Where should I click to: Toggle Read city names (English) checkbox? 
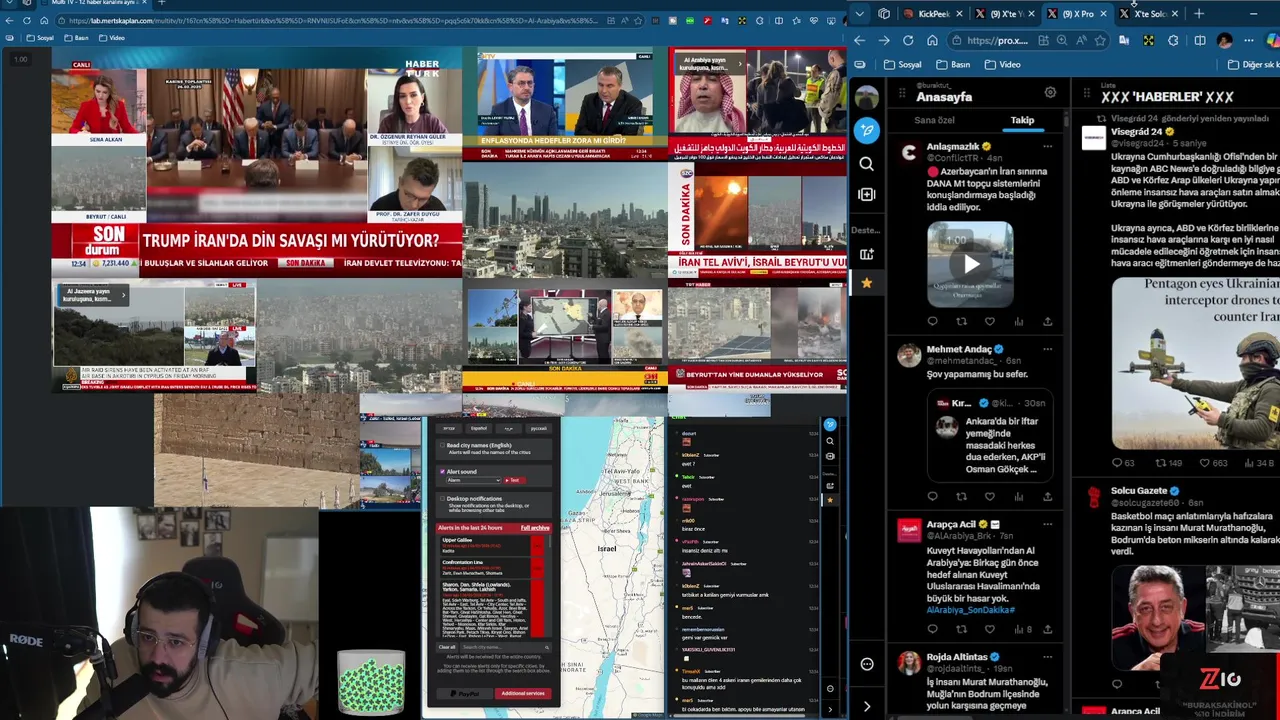pos(442,446)
